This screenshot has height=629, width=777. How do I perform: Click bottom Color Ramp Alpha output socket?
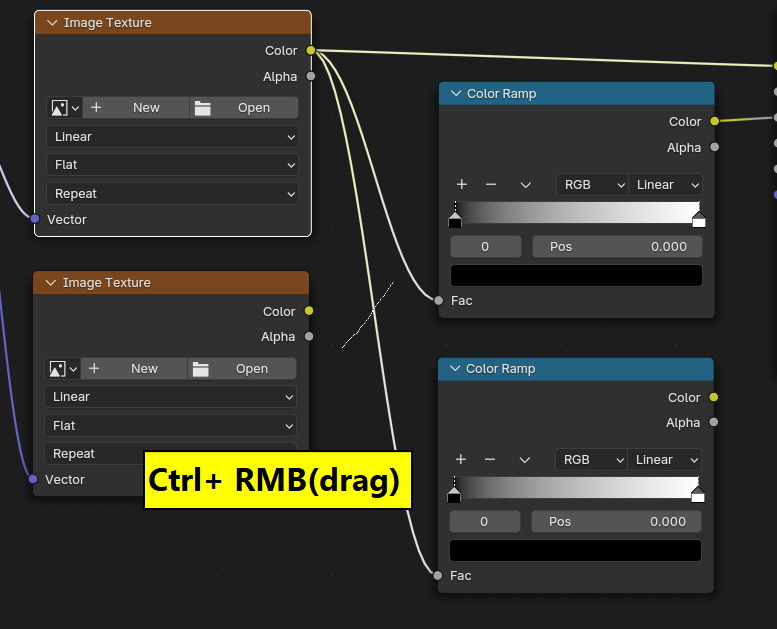(x=714, y=422)
